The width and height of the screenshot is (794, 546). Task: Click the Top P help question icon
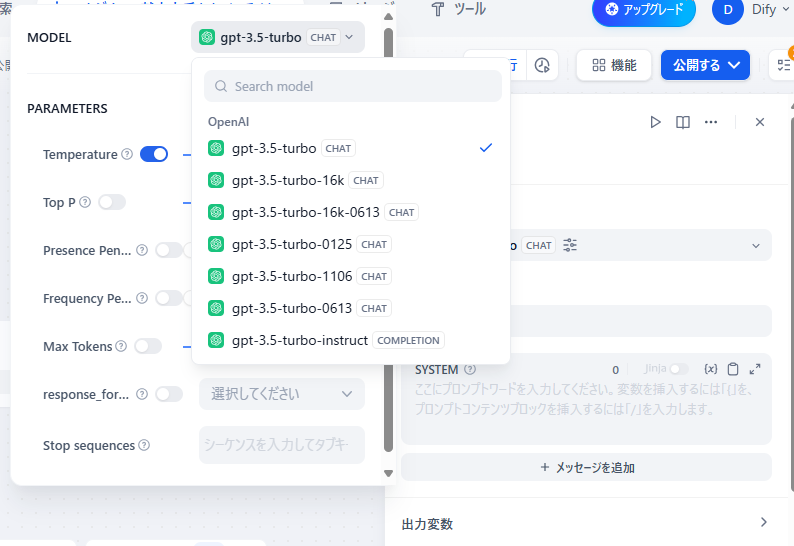(x=85, y=202)
